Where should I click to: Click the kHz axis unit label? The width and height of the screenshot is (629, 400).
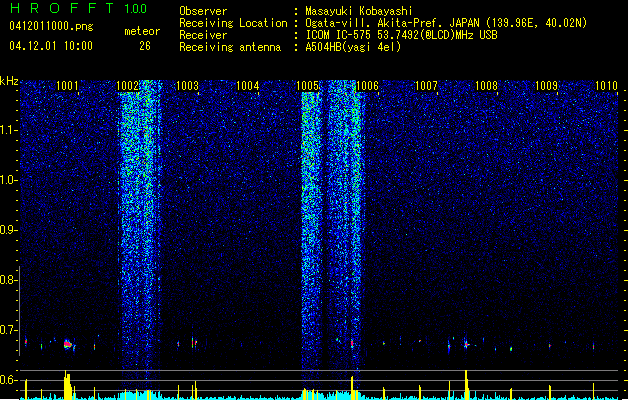(x=9, y=81)
